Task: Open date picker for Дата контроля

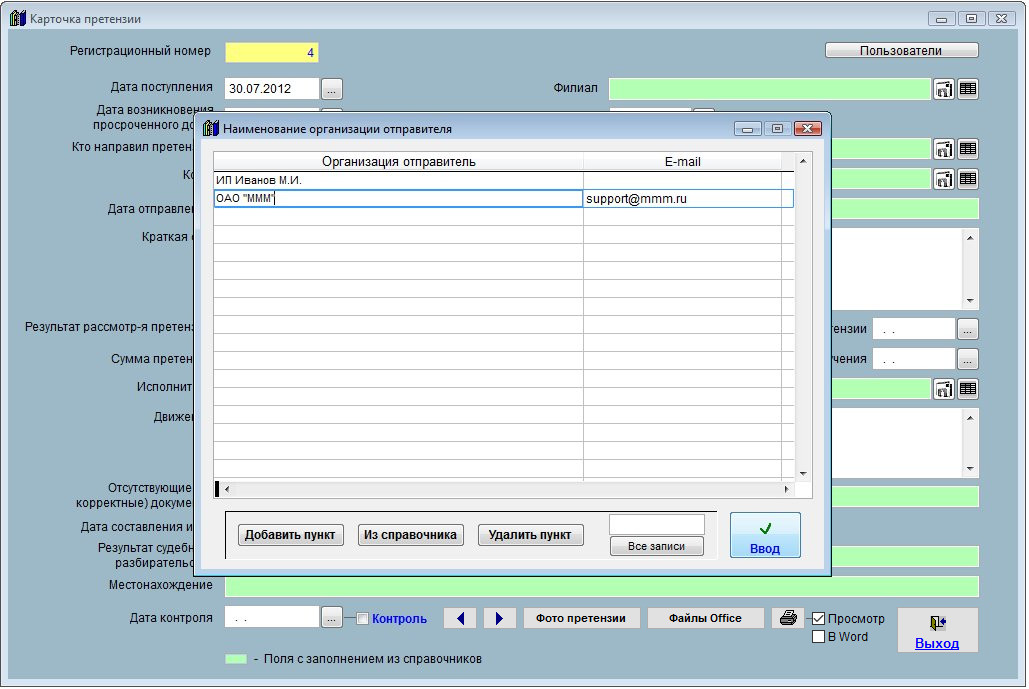Action: pos(331,619)
